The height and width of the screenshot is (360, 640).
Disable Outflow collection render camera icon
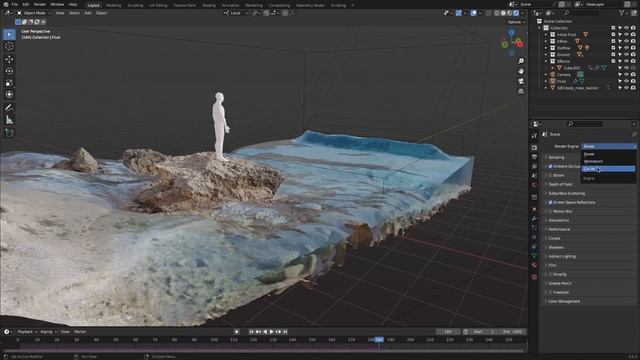click(x=633, y=48)
